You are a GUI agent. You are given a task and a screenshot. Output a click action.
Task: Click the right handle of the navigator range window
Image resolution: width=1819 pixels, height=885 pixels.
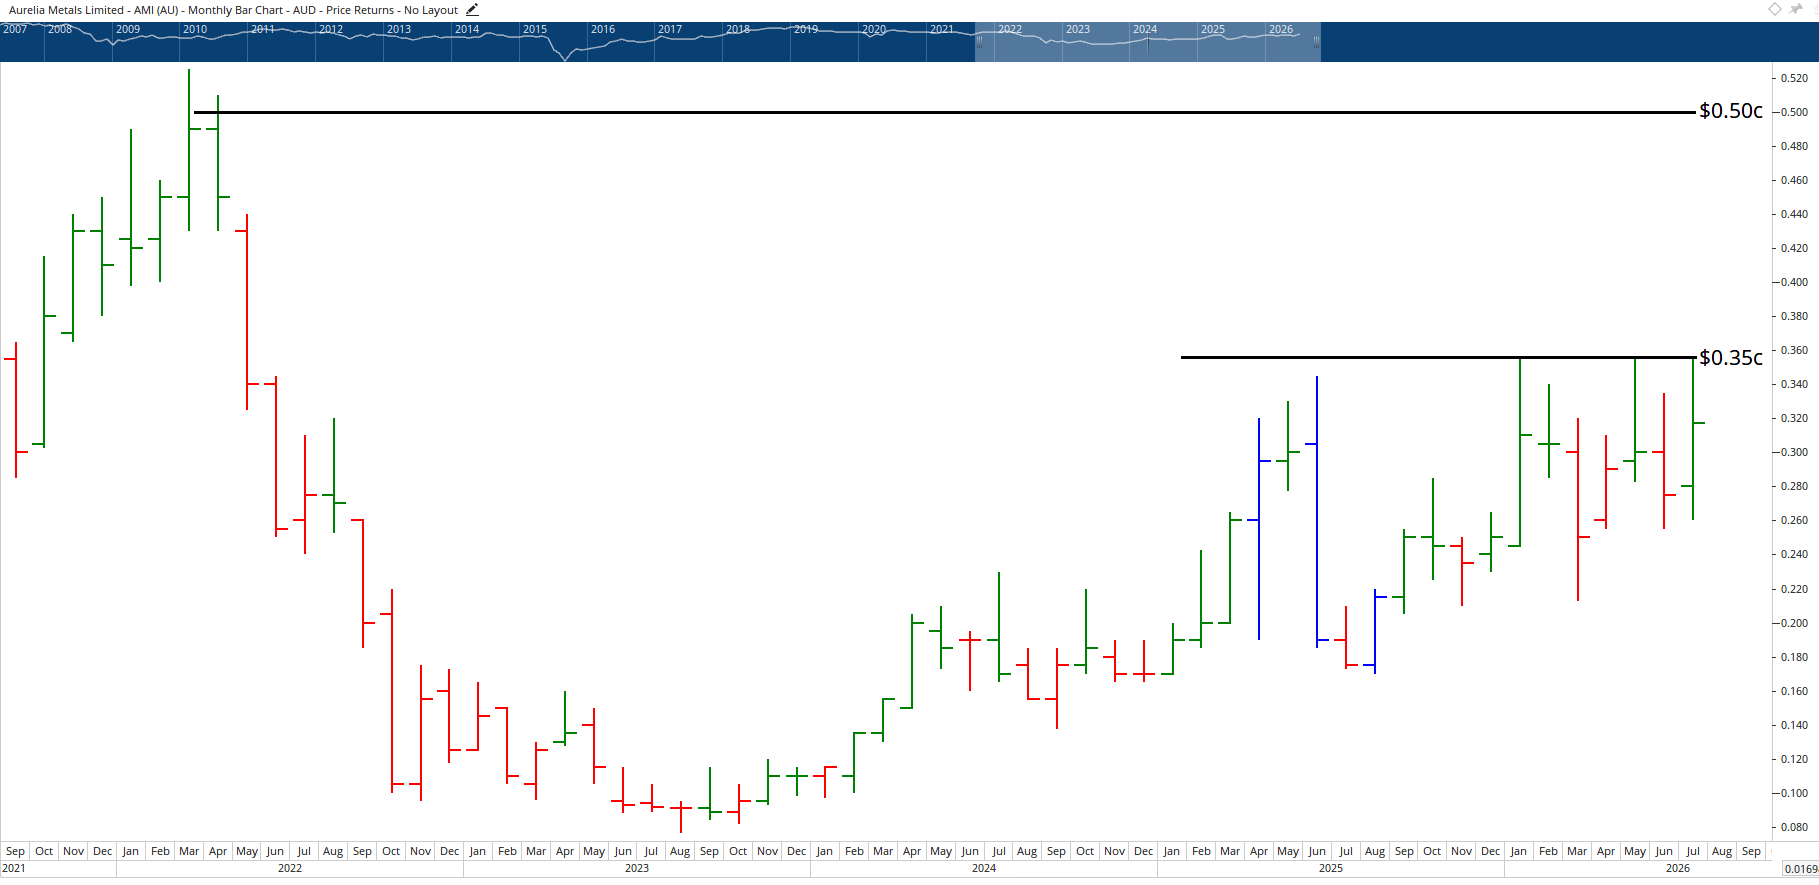pos(1316,42)
